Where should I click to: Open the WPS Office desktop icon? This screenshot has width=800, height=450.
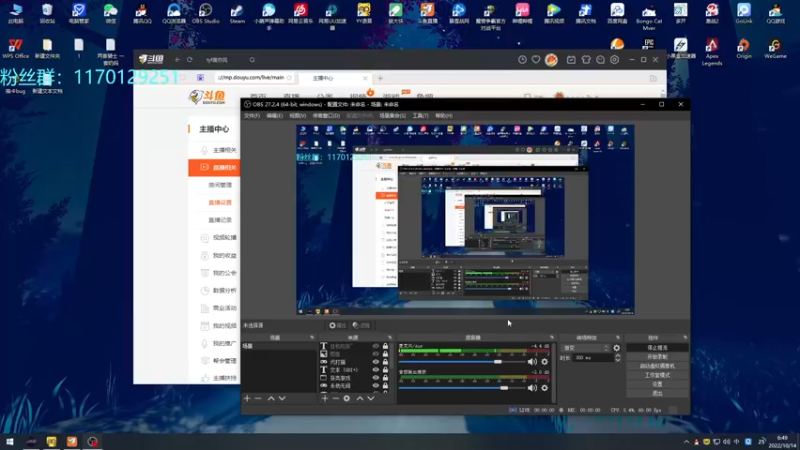15,48
